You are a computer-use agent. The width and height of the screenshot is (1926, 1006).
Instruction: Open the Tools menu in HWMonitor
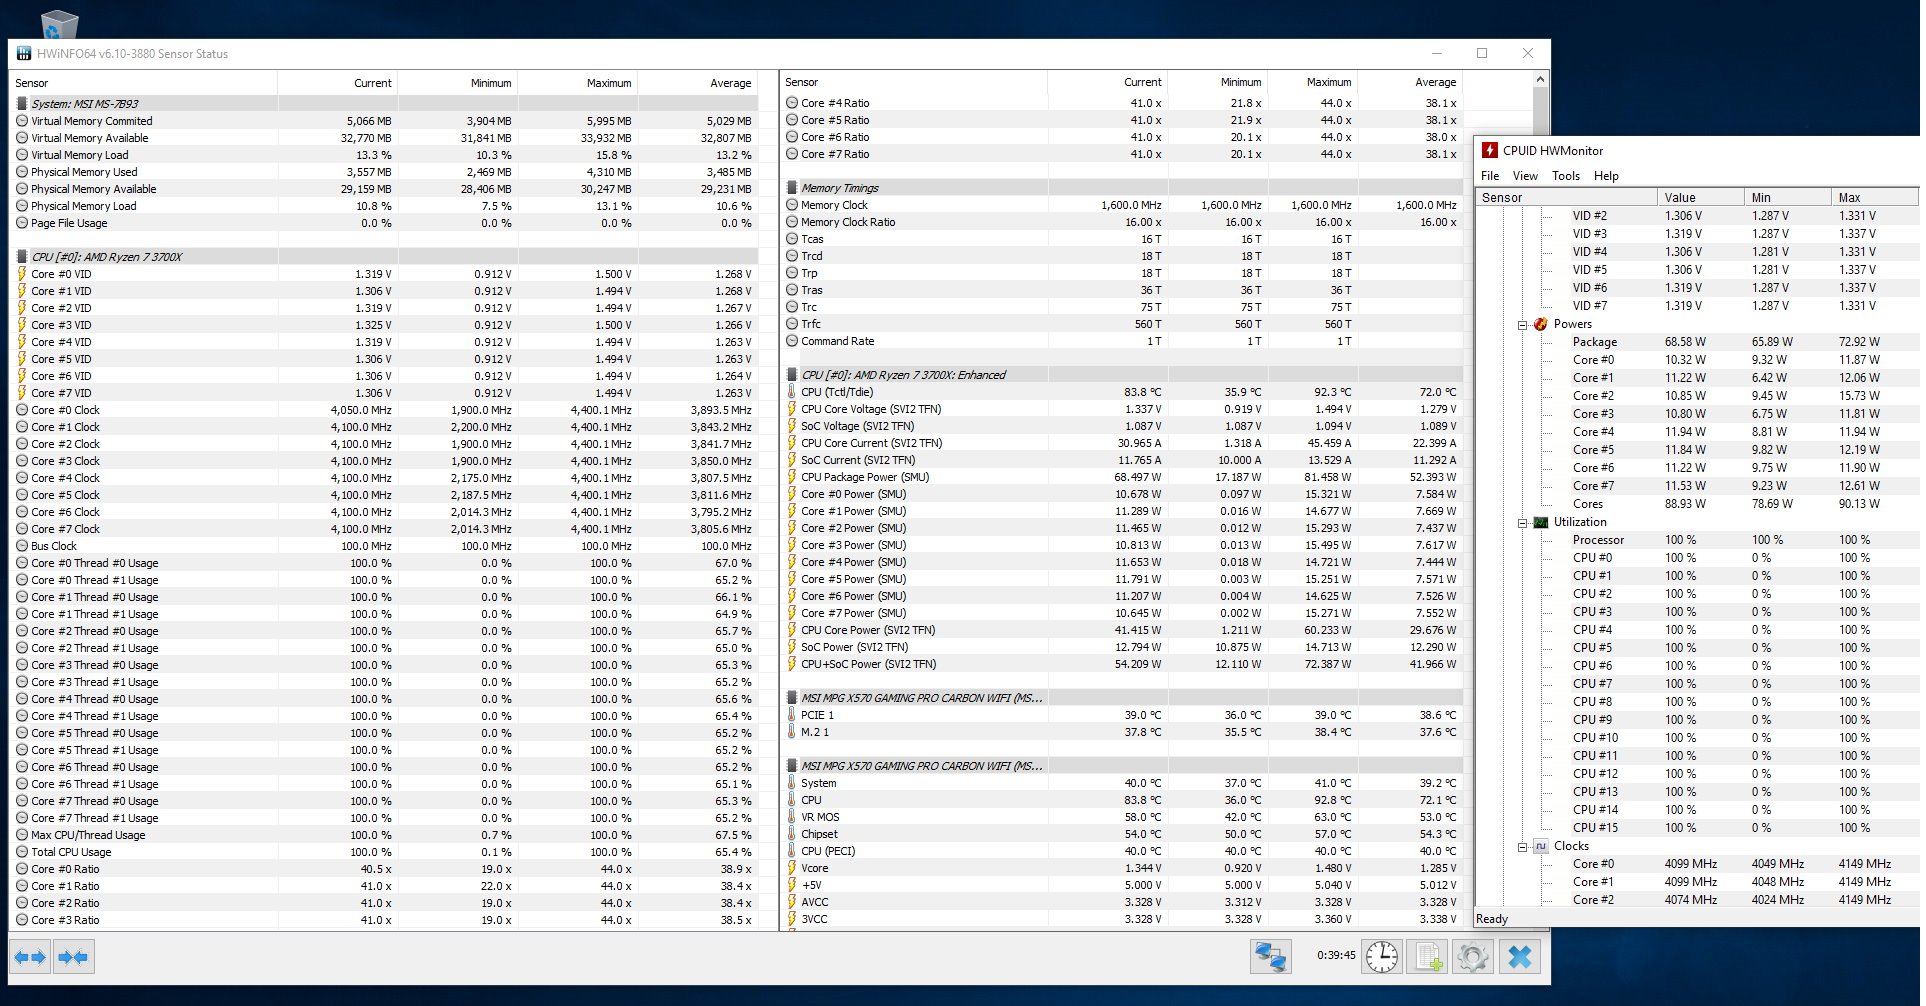1566,176
